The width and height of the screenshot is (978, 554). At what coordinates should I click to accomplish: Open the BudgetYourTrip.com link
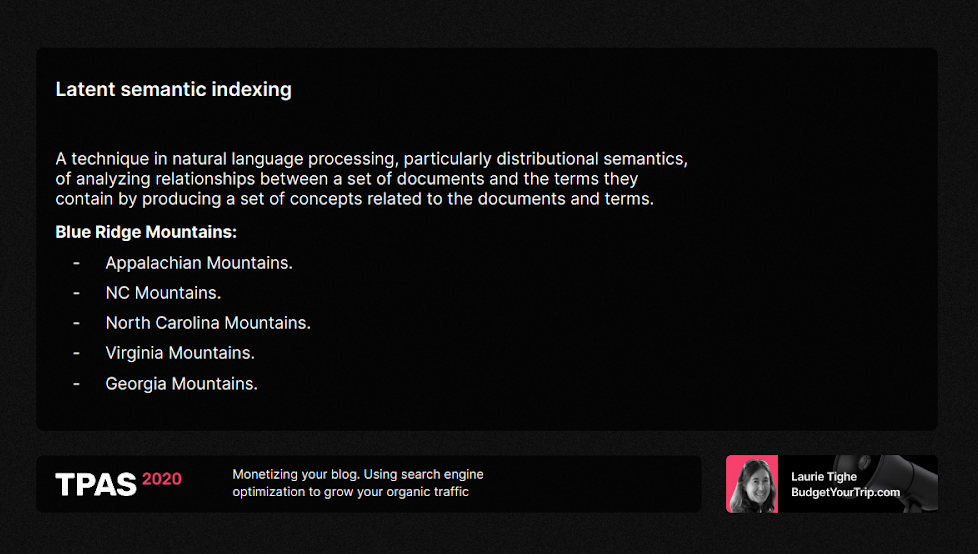845,492
